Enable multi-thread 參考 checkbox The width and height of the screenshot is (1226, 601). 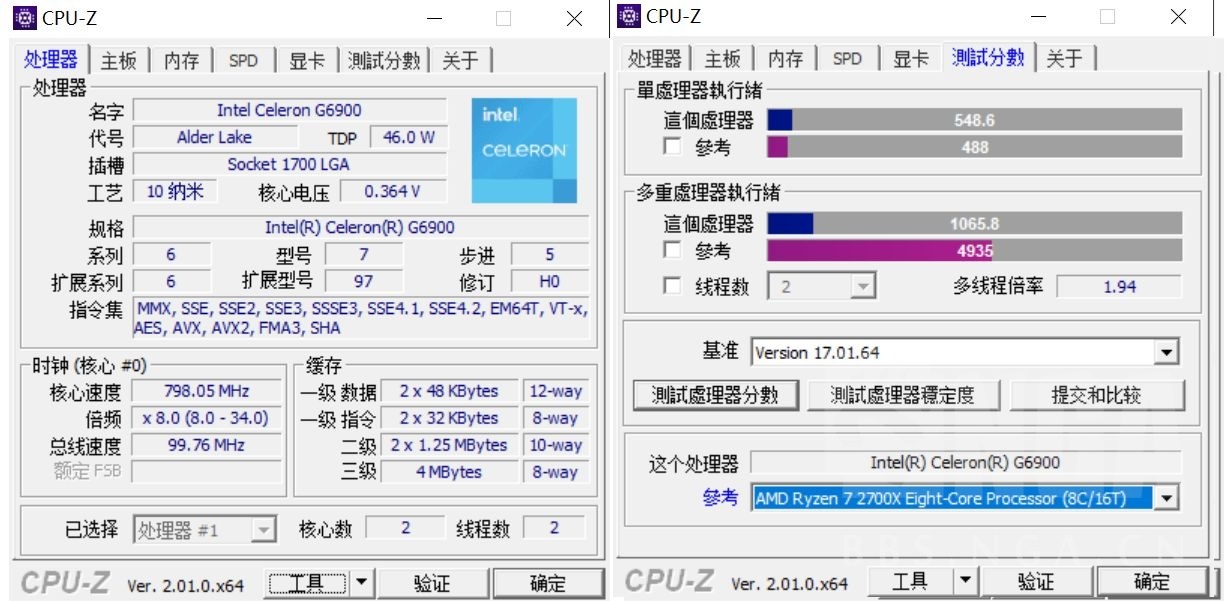pos(673,250)
